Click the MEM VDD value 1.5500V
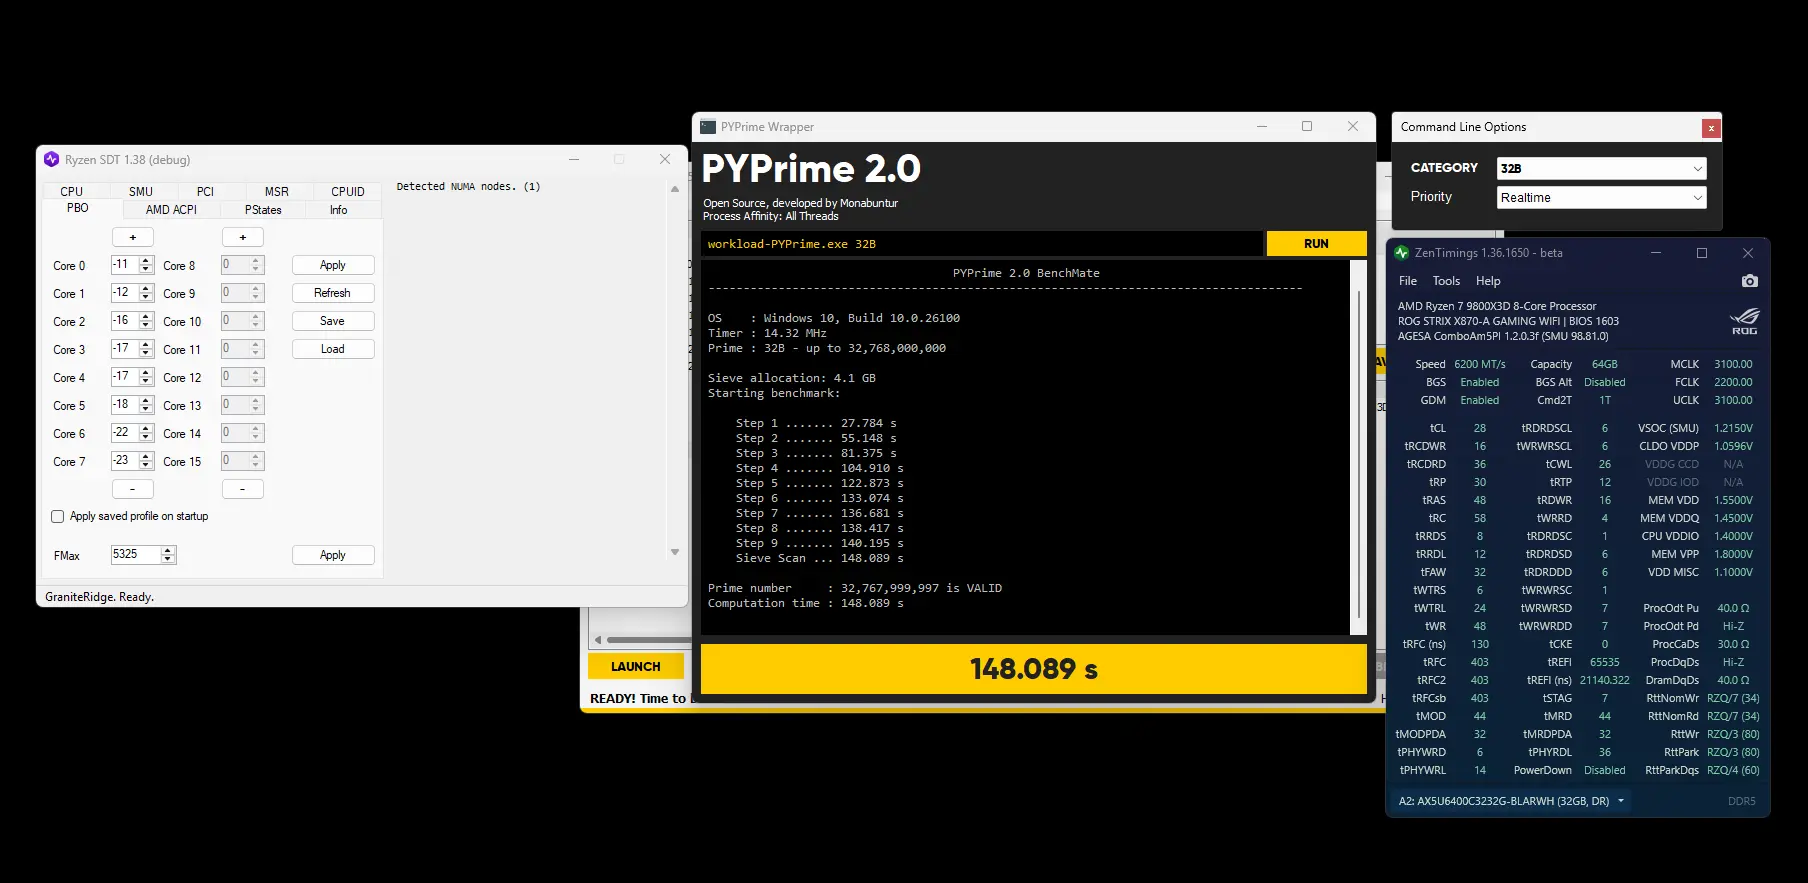The image size is (1808, 883). [1733, 500]
